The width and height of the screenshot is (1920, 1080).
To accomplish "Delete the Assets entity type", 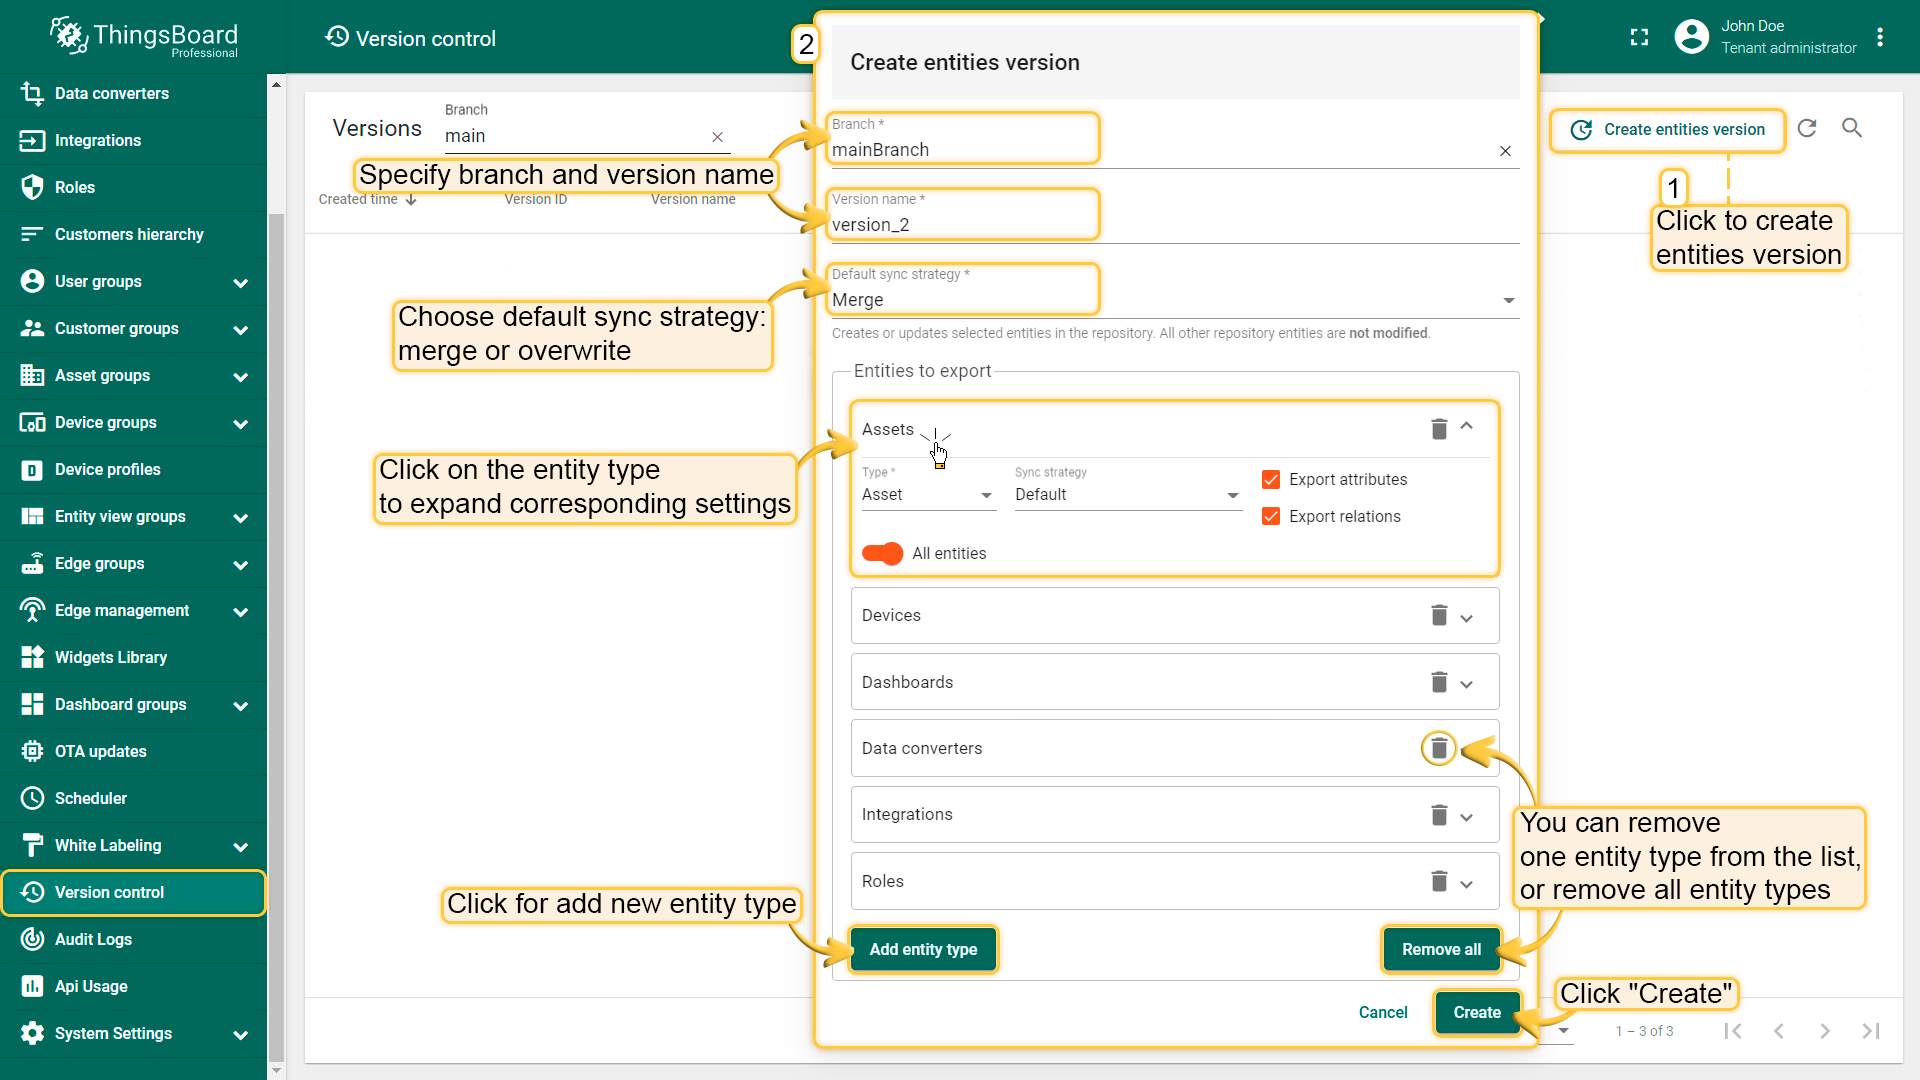I will 1439,429.
